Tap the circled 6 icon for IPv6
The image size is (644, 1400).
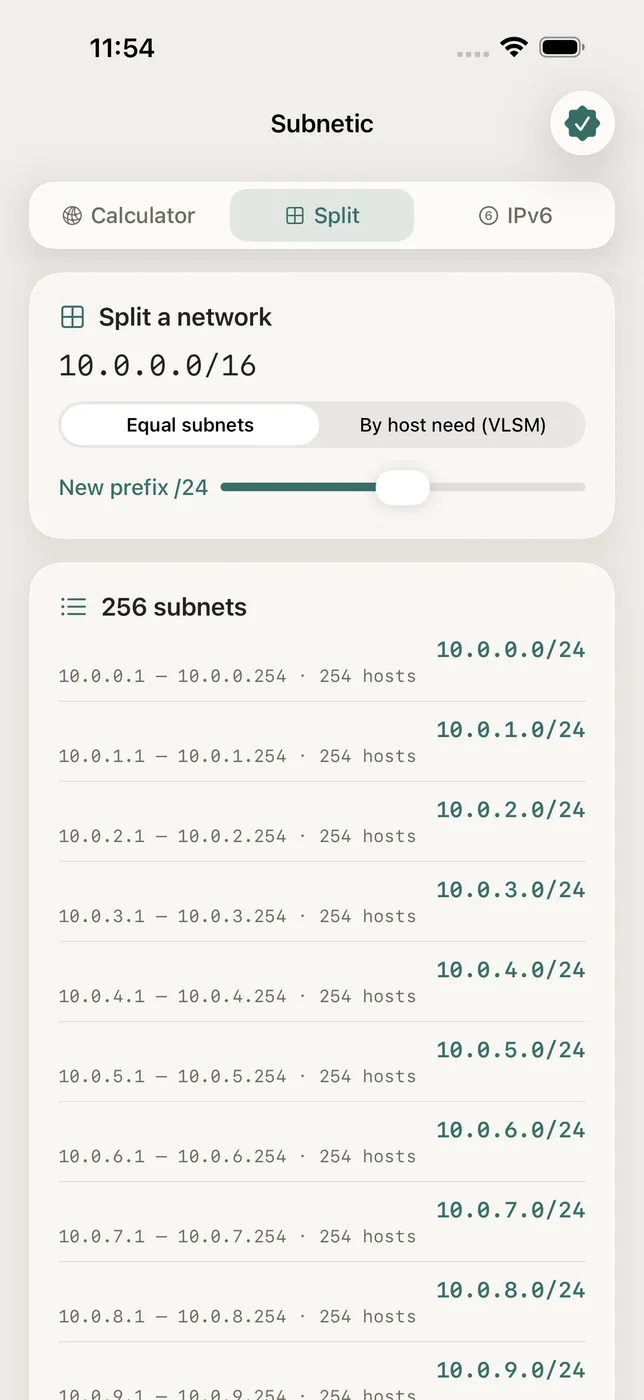tap(488, 216)
